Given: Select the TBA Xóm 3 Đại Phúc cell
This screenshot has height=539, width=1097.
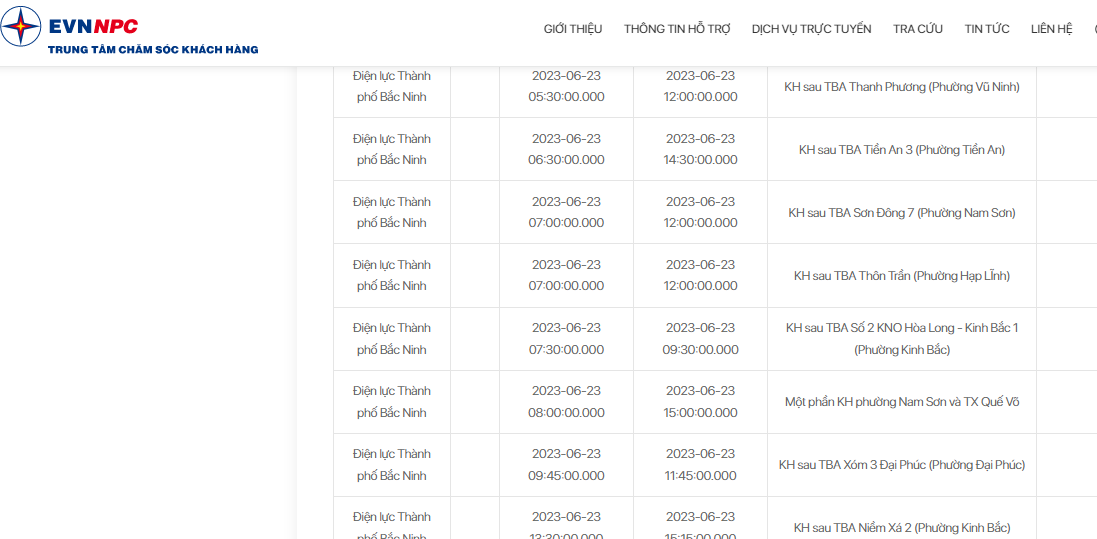Looking at the screenshot, I should click(902, 465).
